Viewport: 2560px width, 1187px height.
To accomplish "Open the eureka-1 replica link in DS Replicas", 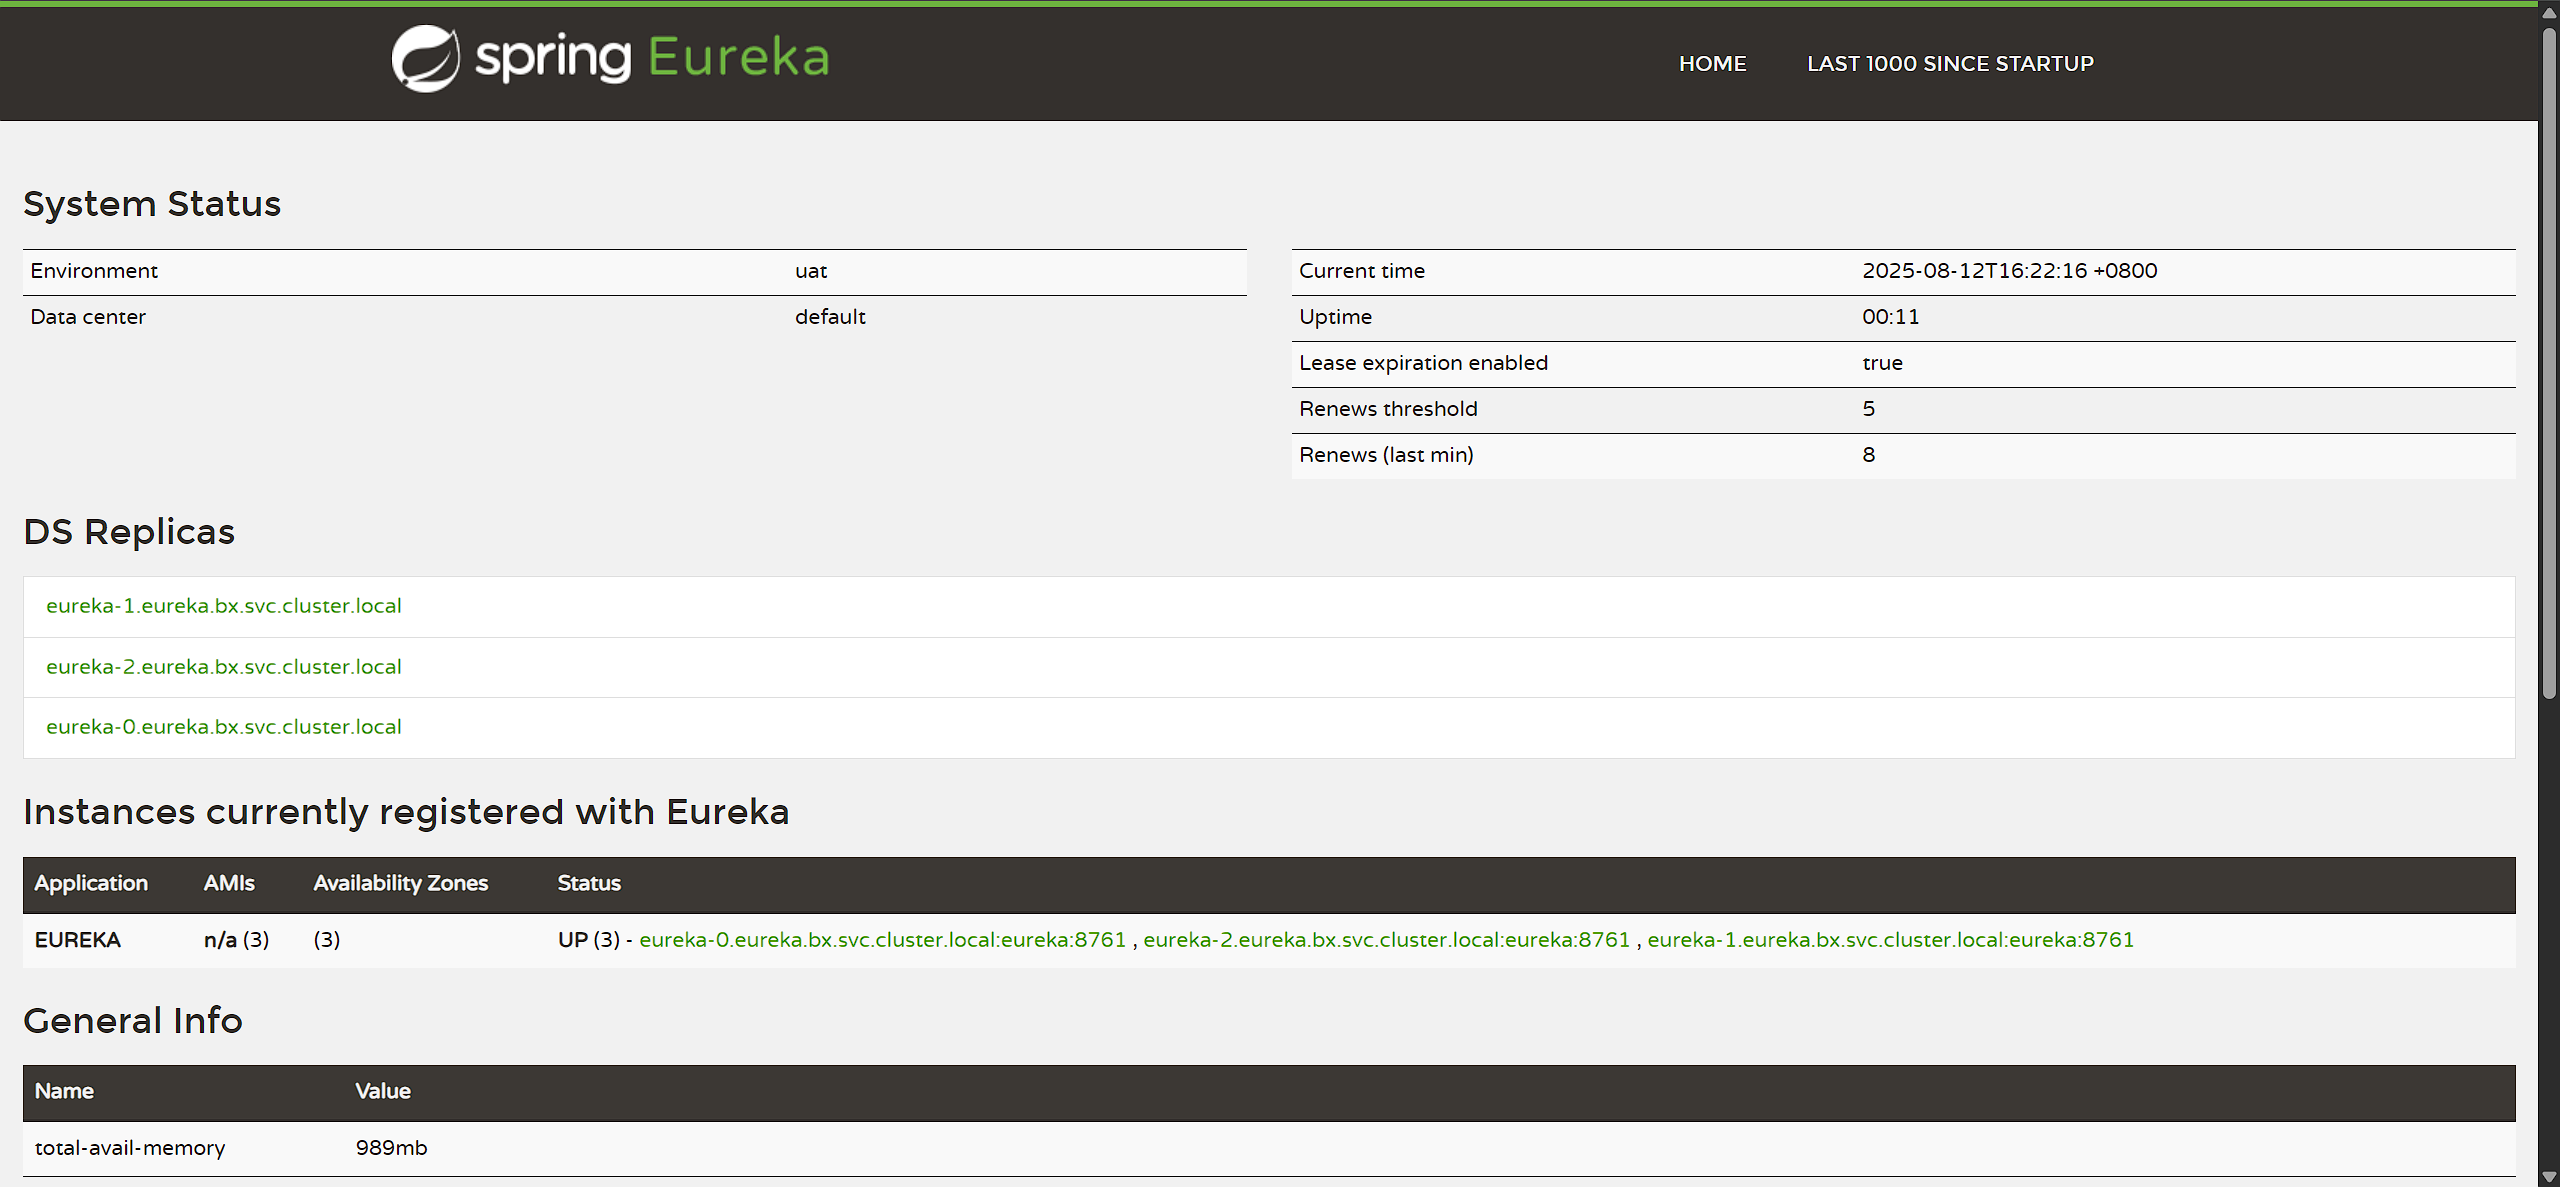I will 224,606.
